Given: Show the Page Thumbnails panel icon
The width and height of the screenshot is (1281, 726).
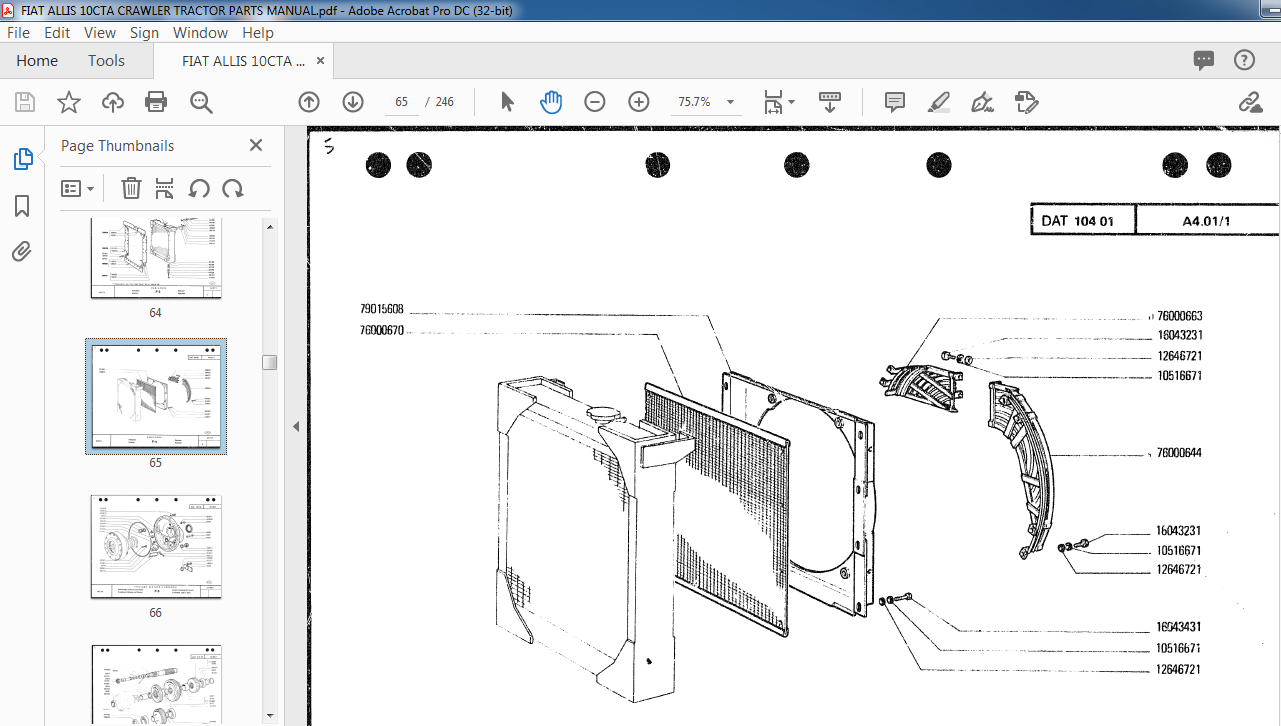Looking at the screenshot, I should tap(22, 159).
